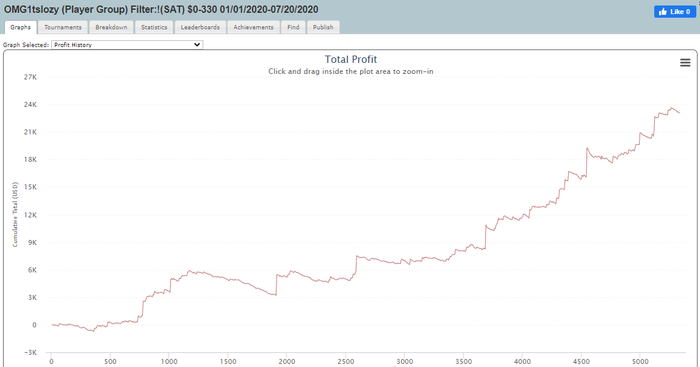The height and width of the screenshot is (367, 700).
Task: Open the Publish tab
Action: (323, 27)
